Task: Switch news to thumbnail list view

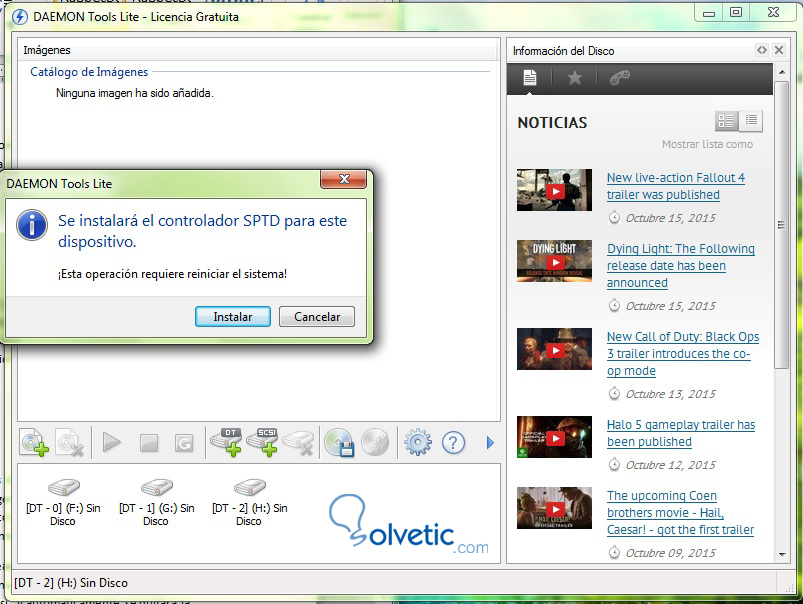Action: point(726,121)
